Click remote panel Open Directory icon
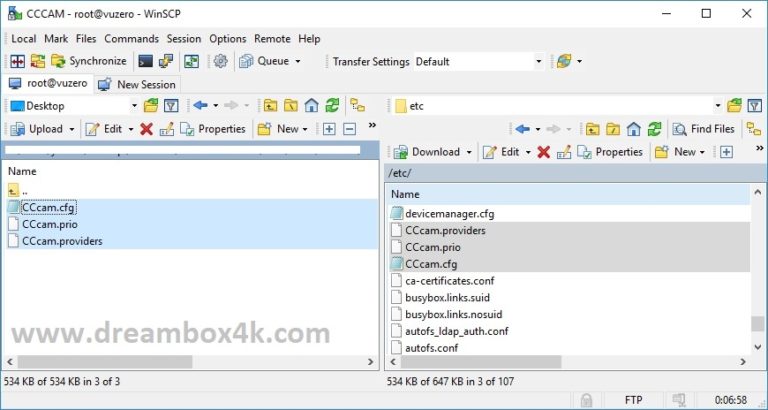Screen dimensions: 768x410 [x=734, y=105]
